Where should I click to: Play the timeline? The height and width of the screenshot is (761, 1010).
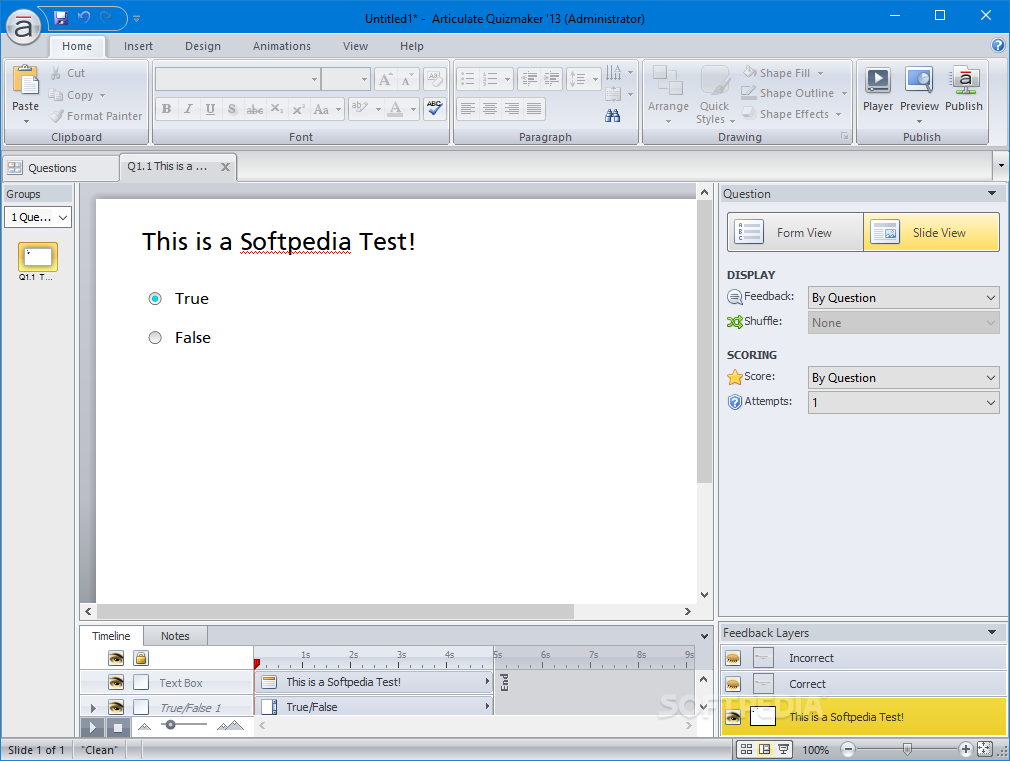click(x=93, y=727)
